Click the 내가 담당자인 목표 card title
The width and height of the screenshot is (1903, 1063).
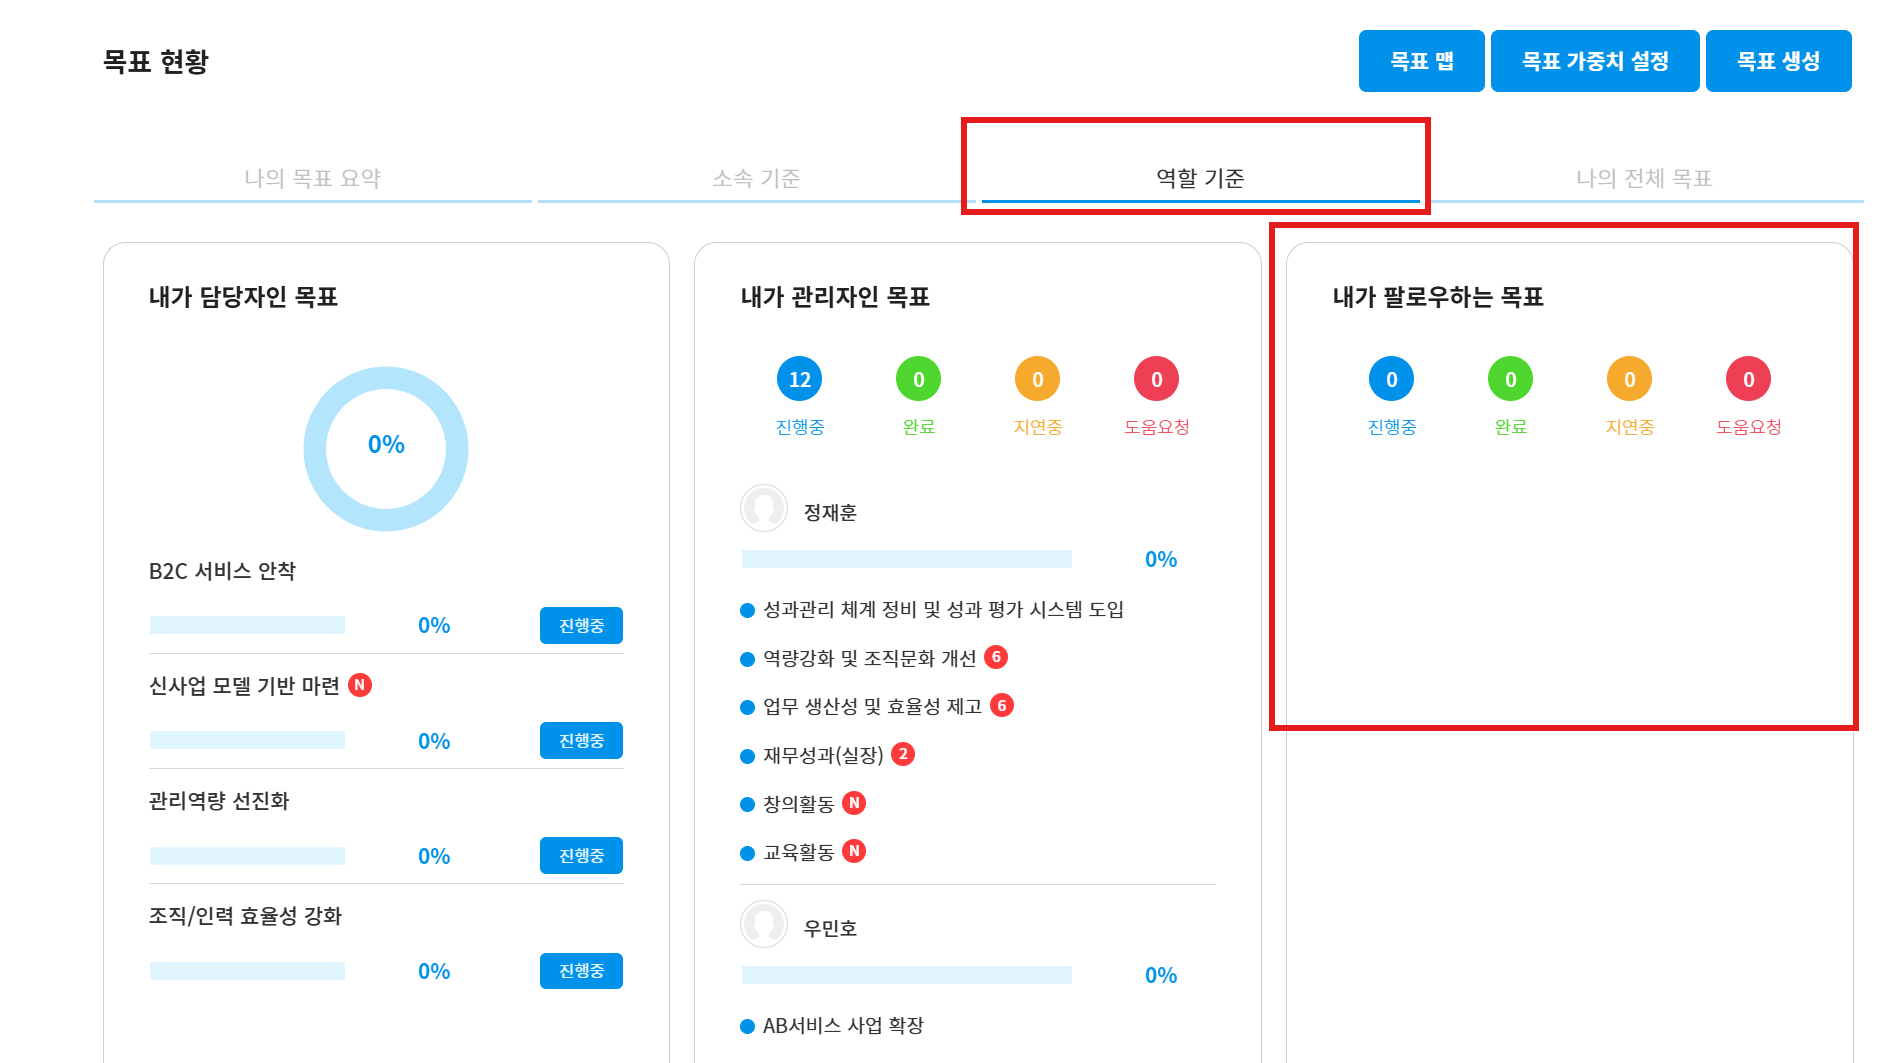243,297
